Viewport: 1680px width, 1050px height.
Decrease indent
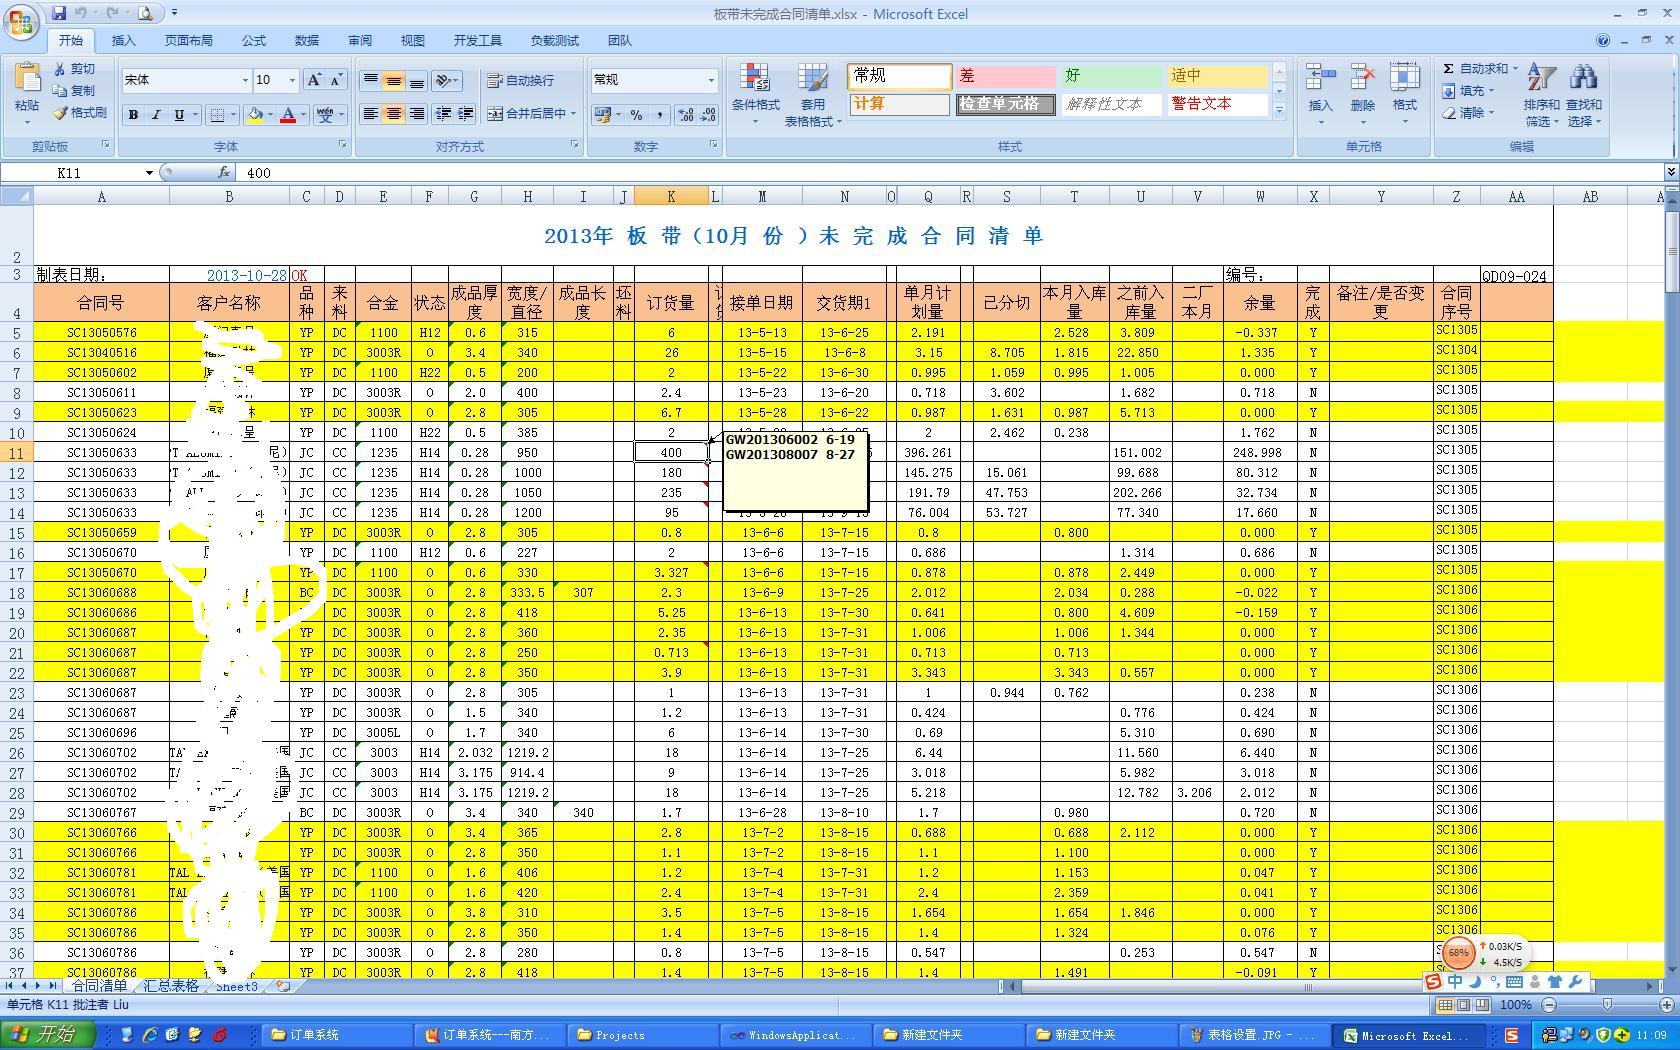click(x=443, y=114)
